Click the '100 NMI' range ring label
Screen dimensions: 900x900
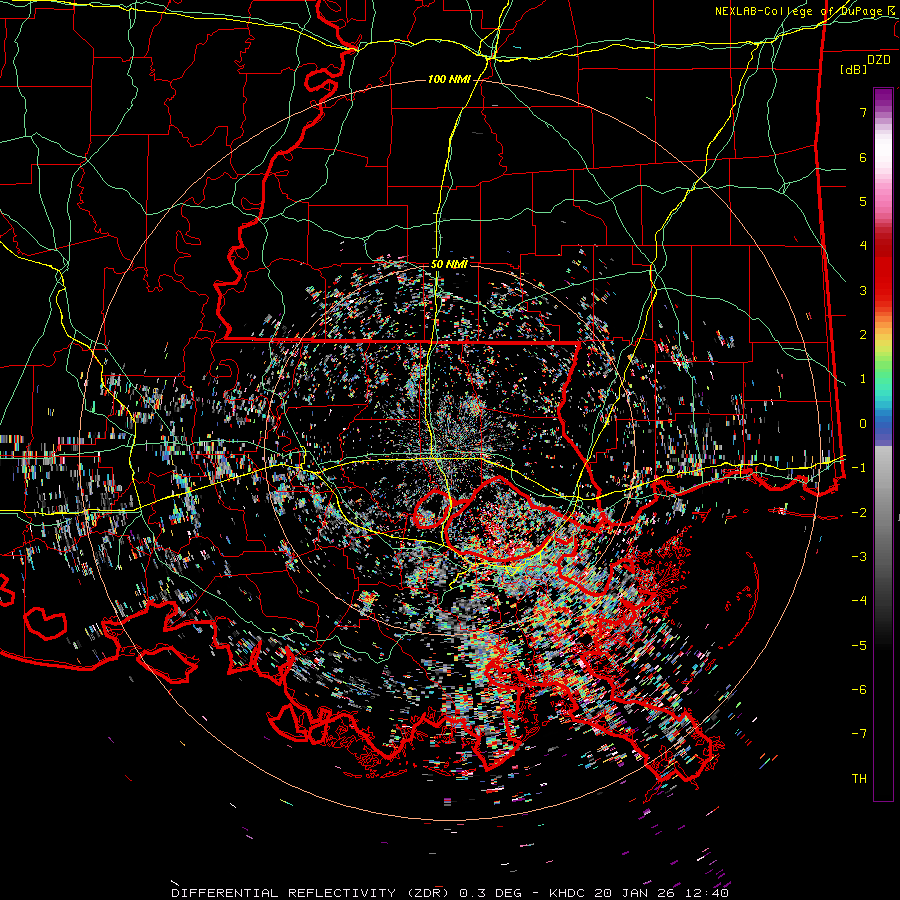pyautogui.click(x=449, y=79)
